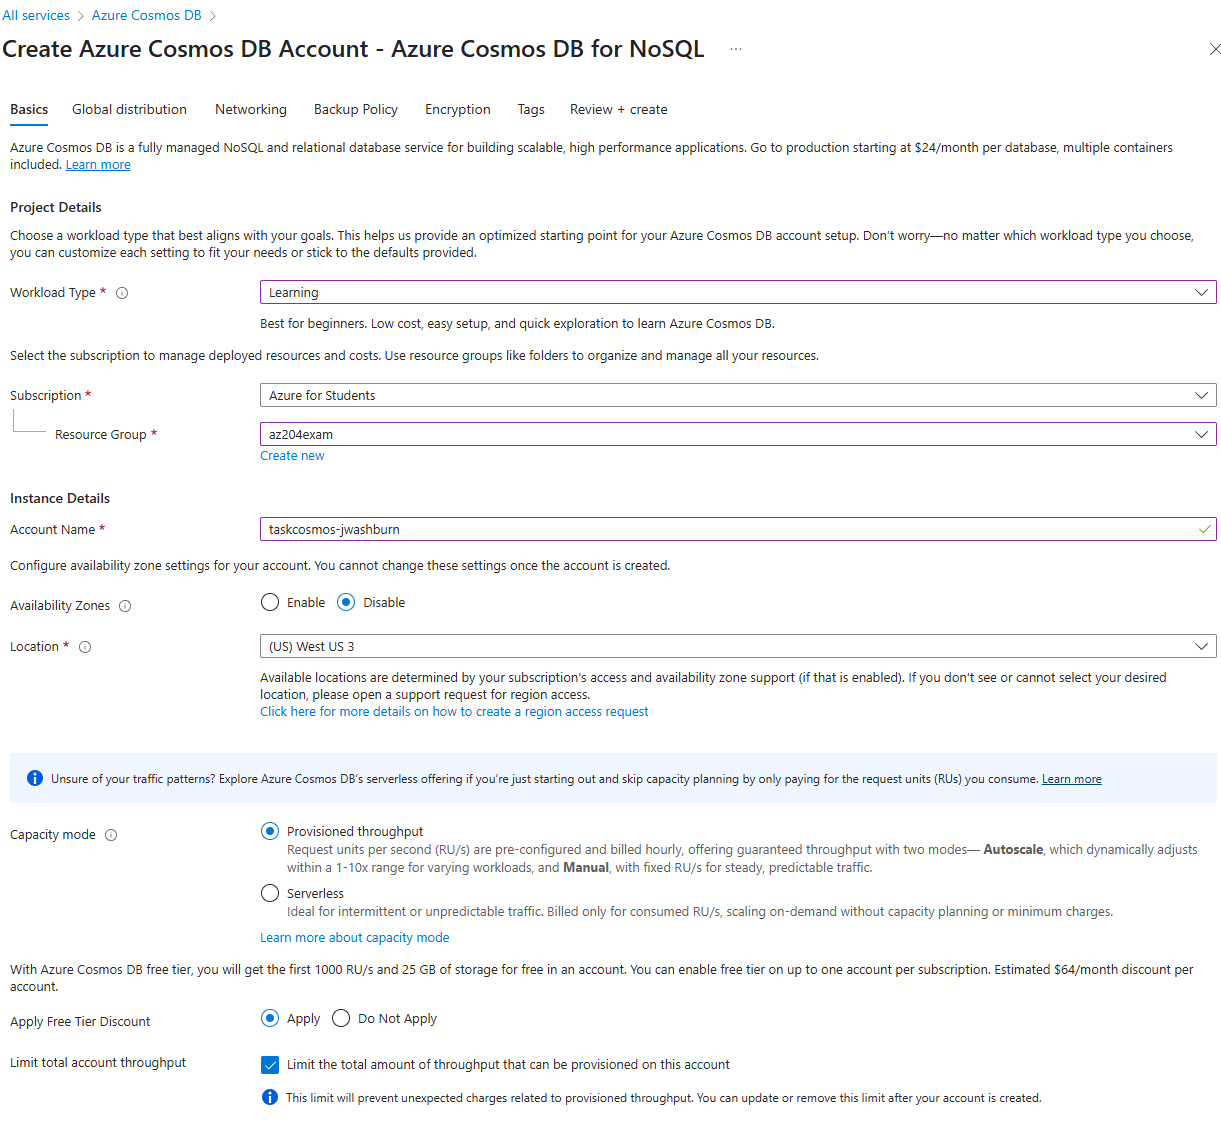Open the Workload Type info icon
1221x1145 pixels.
click(x=122, y=293)
